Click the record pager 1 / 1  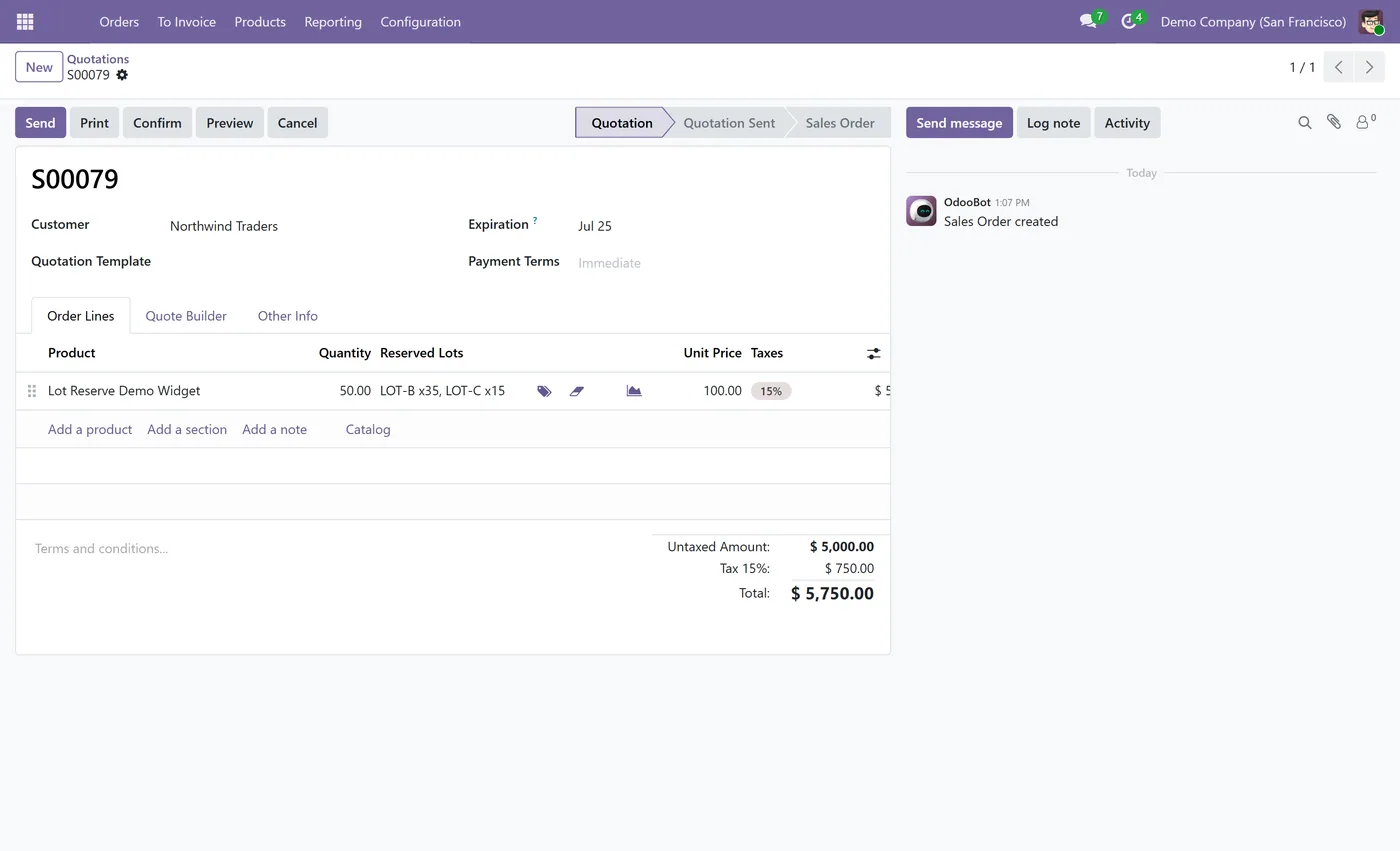pyautogui.click(x=1302, y=67)
